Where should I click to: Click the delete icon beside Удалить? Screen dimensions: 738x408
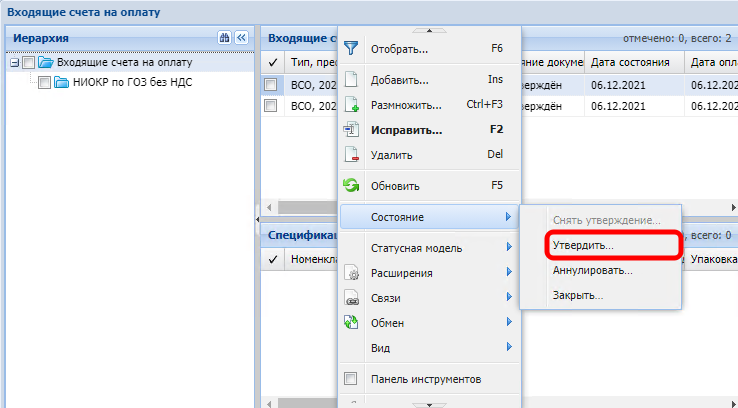351,154
